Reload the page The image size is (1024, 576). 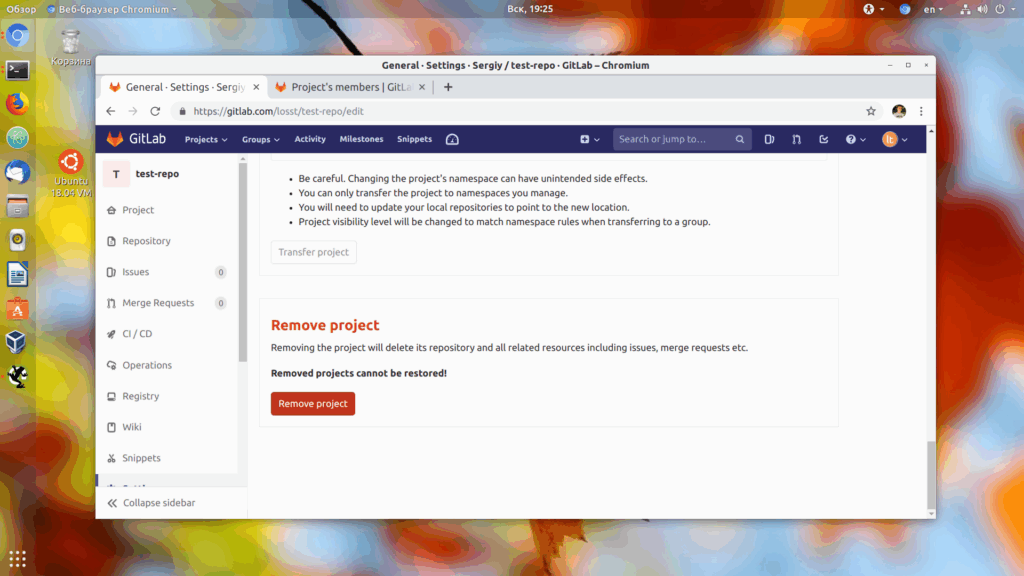(x=155, y=111)
